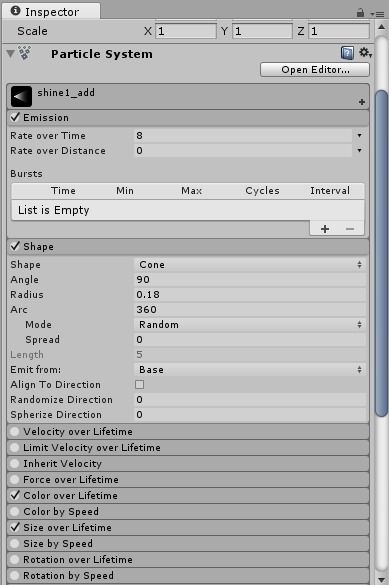Click the Radius field showing 0.18
Screen dimensions: 389x585
coord(250,294)
